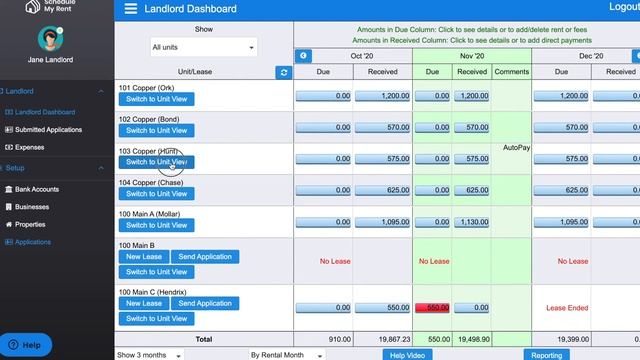
Task: Click the red overdue 550.00 due amount
Action: pyautogui.click(x=432, y=307)
